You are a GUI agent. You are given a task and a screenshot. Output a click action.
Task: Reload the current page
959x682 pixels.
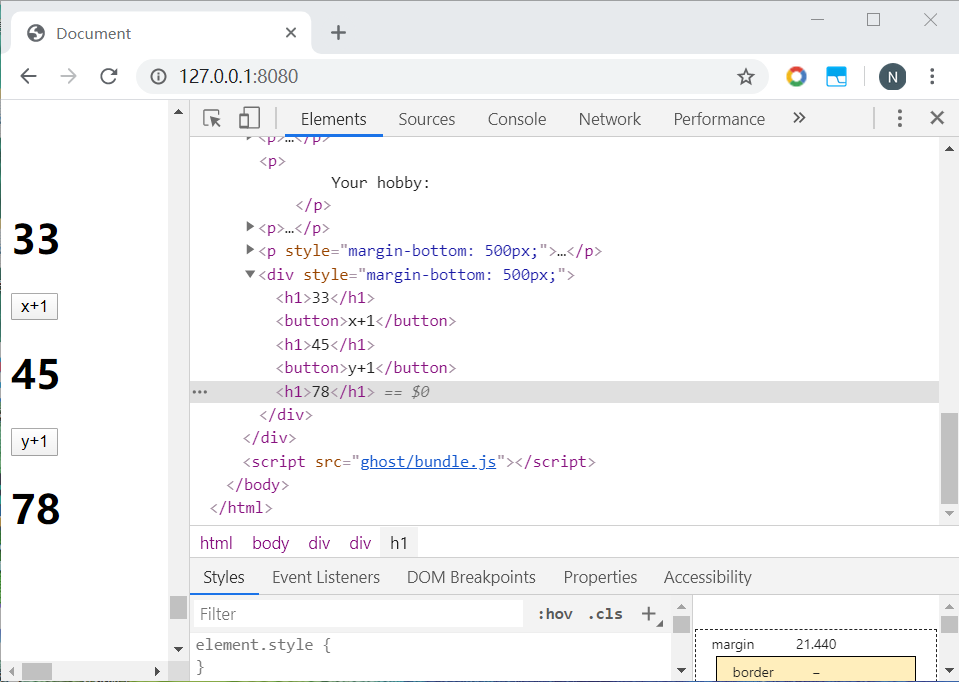(x=109, y=76)
